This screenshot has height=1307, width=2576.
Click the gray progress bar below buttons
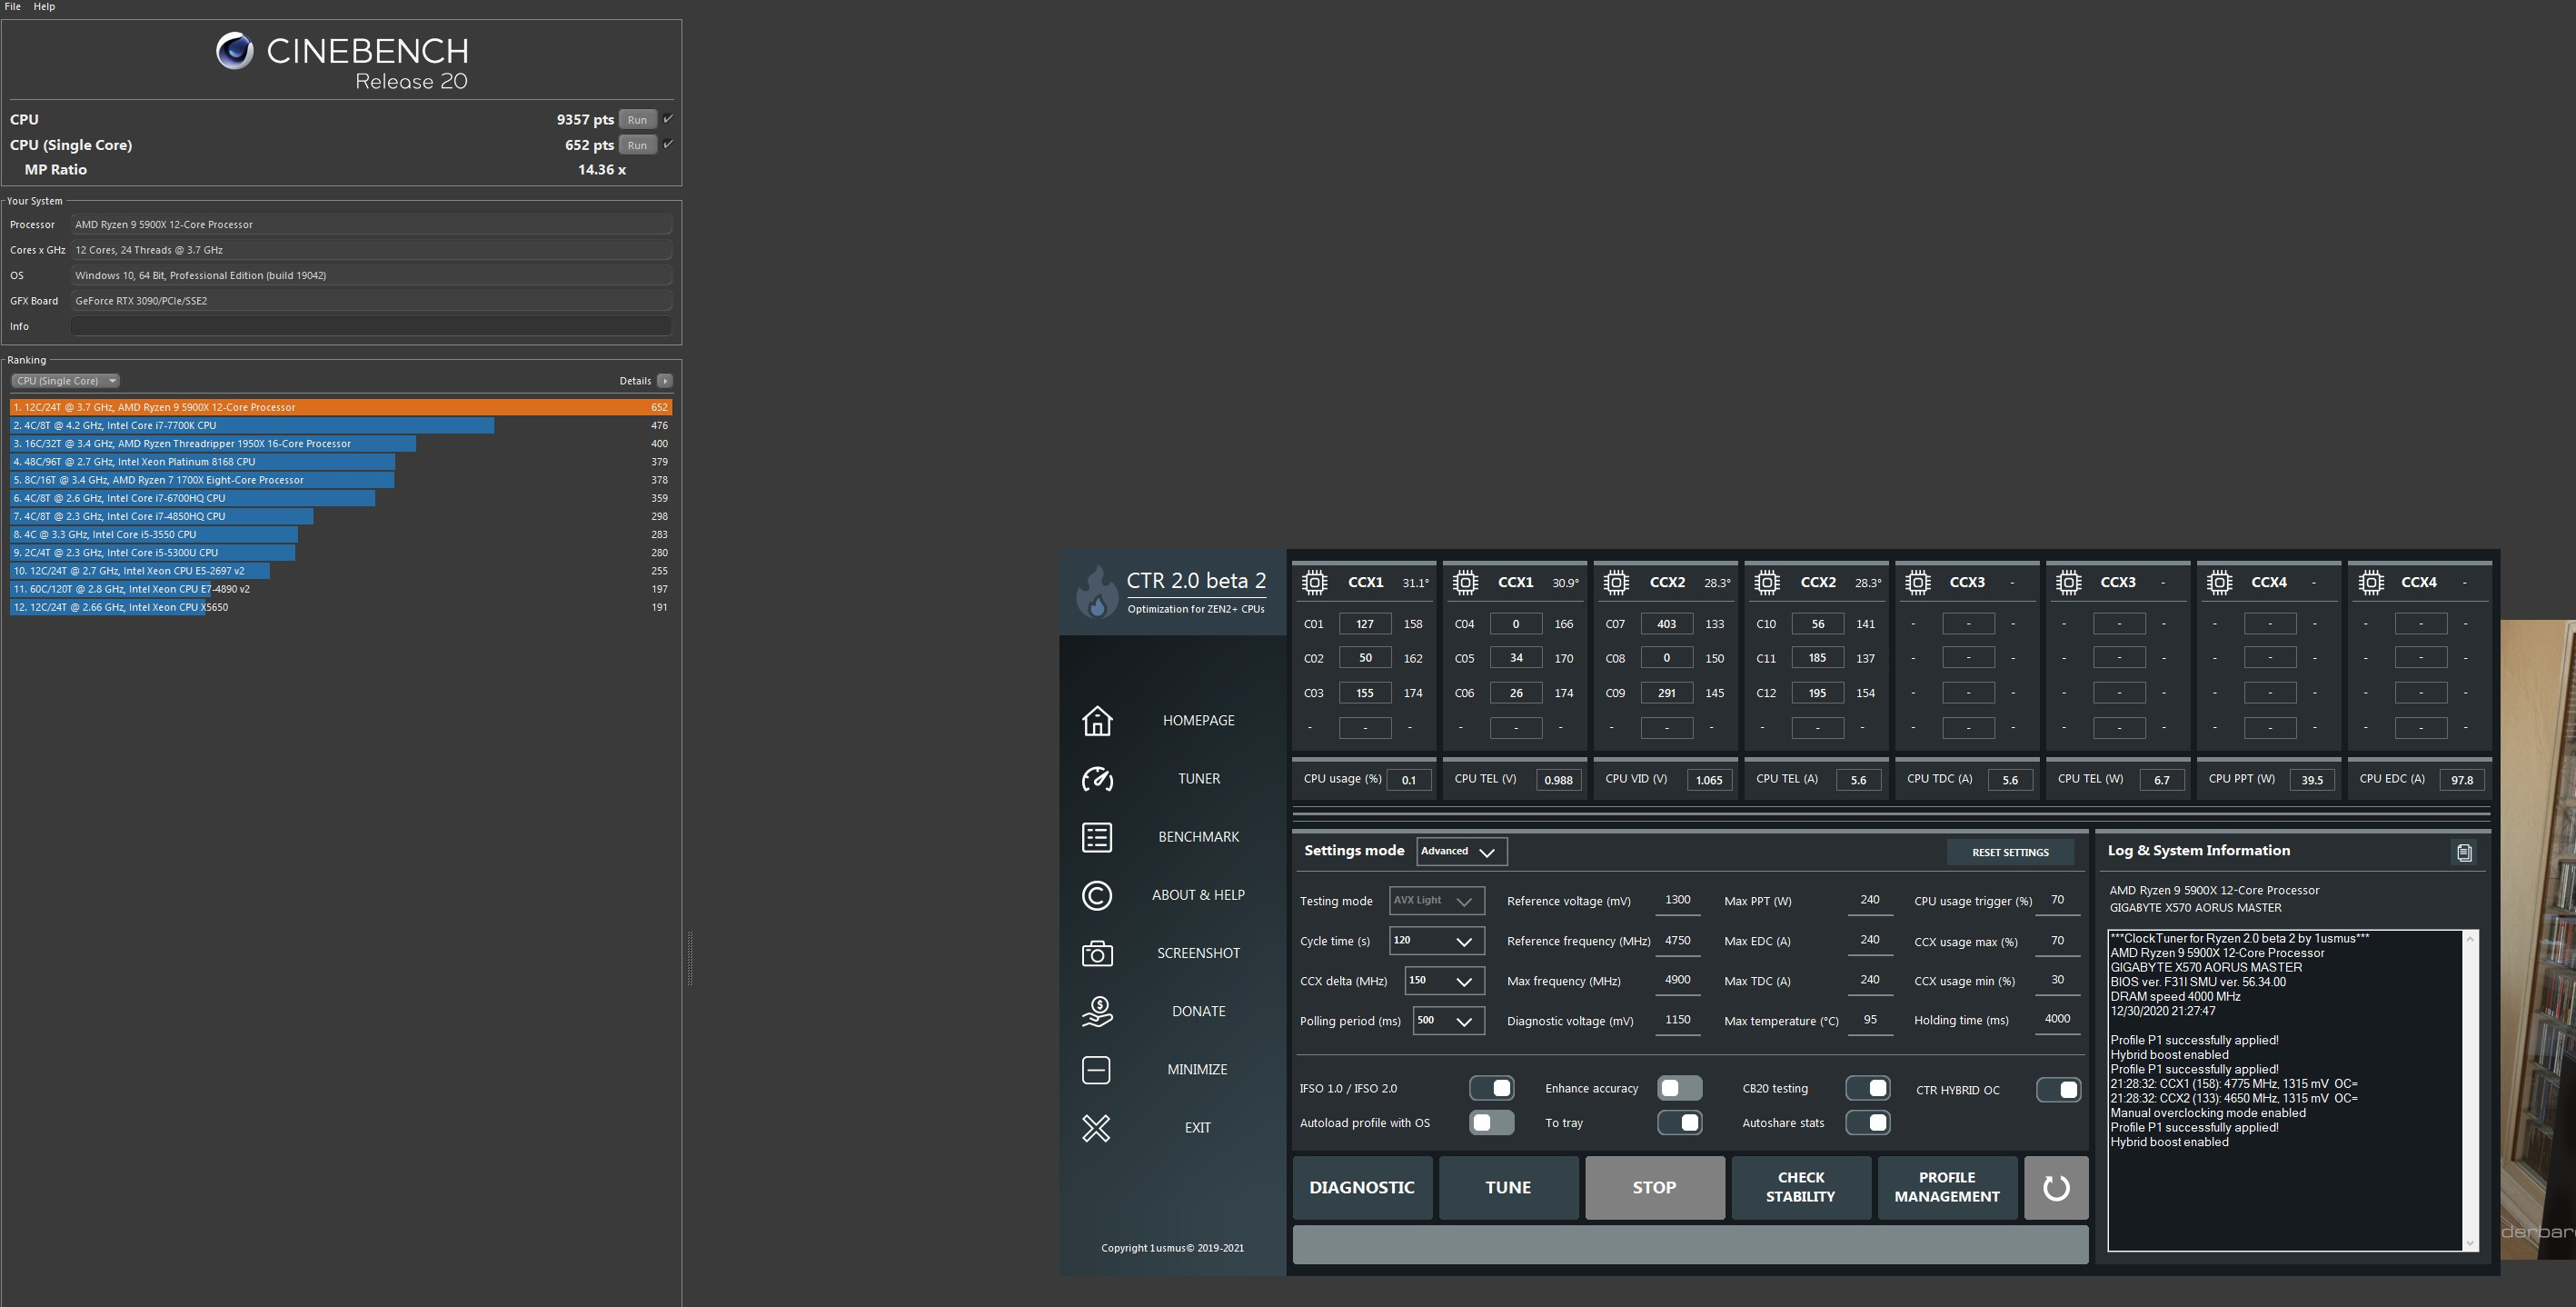(1690, 1245)
